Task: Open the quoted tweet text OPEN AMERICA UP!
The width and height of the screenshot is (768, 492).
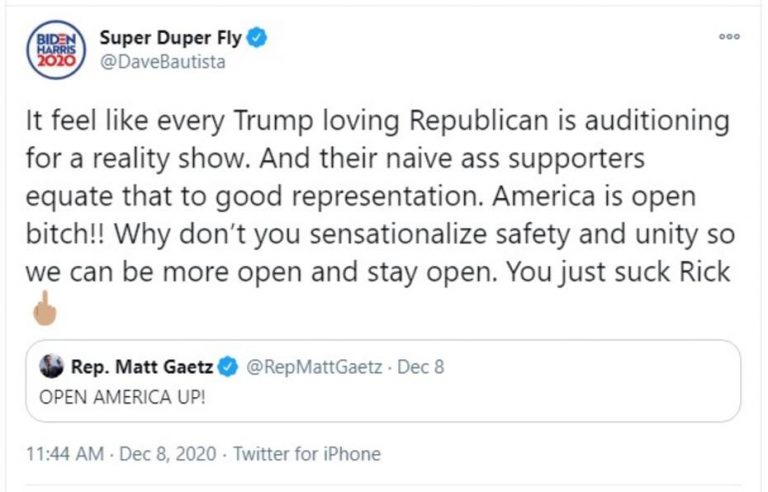Action: point(108,396)
